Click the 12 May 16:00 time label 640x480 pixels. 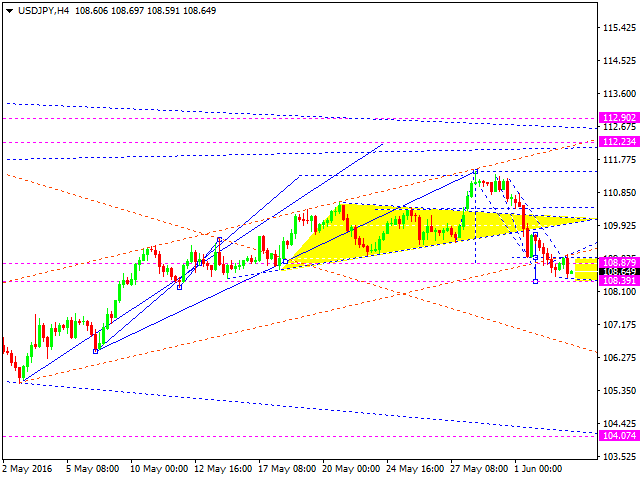[x=223, y=469]
